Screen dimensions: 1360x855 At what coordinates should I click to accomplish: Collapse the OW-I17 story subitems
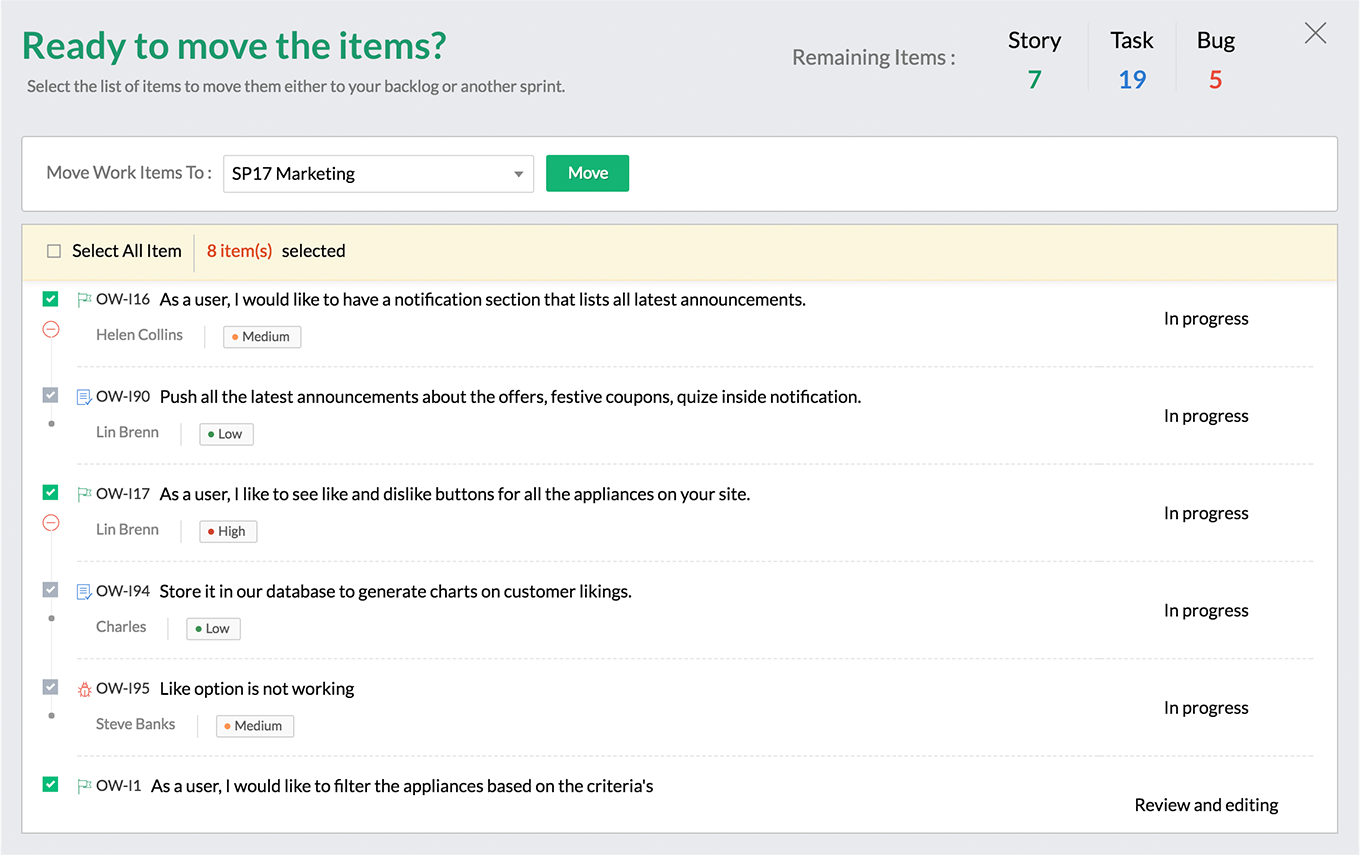[51, 523]
